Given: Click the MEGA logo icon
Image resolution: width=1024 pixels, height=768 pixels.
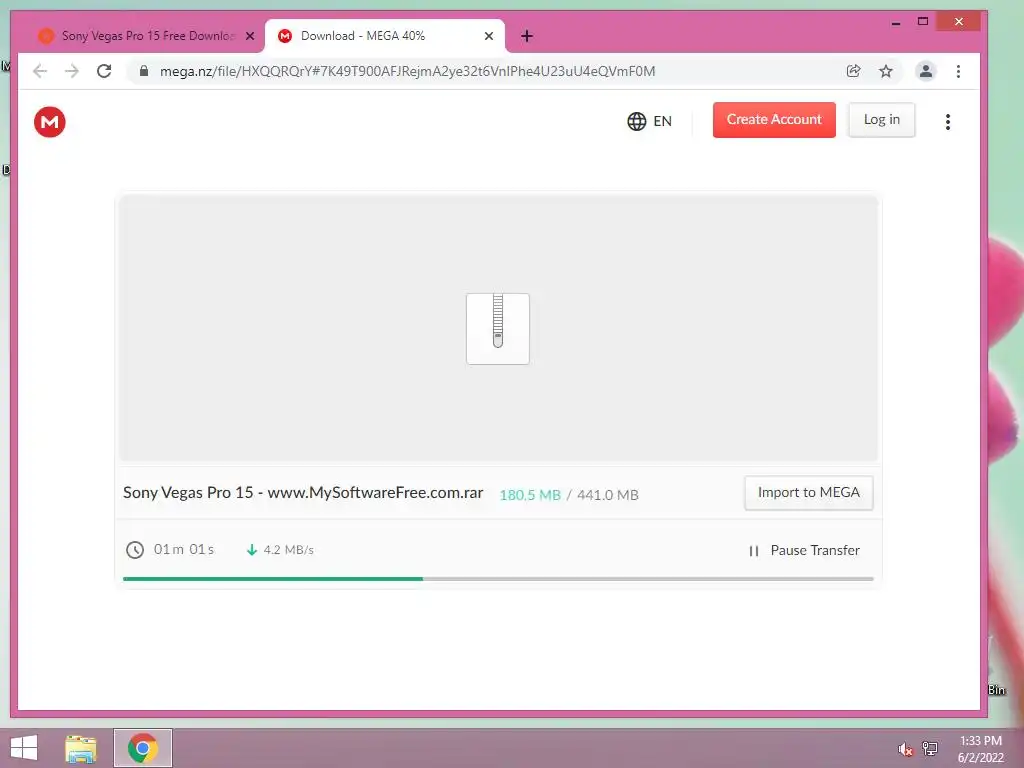Looking at the screenshot, I should pos(50,121).
